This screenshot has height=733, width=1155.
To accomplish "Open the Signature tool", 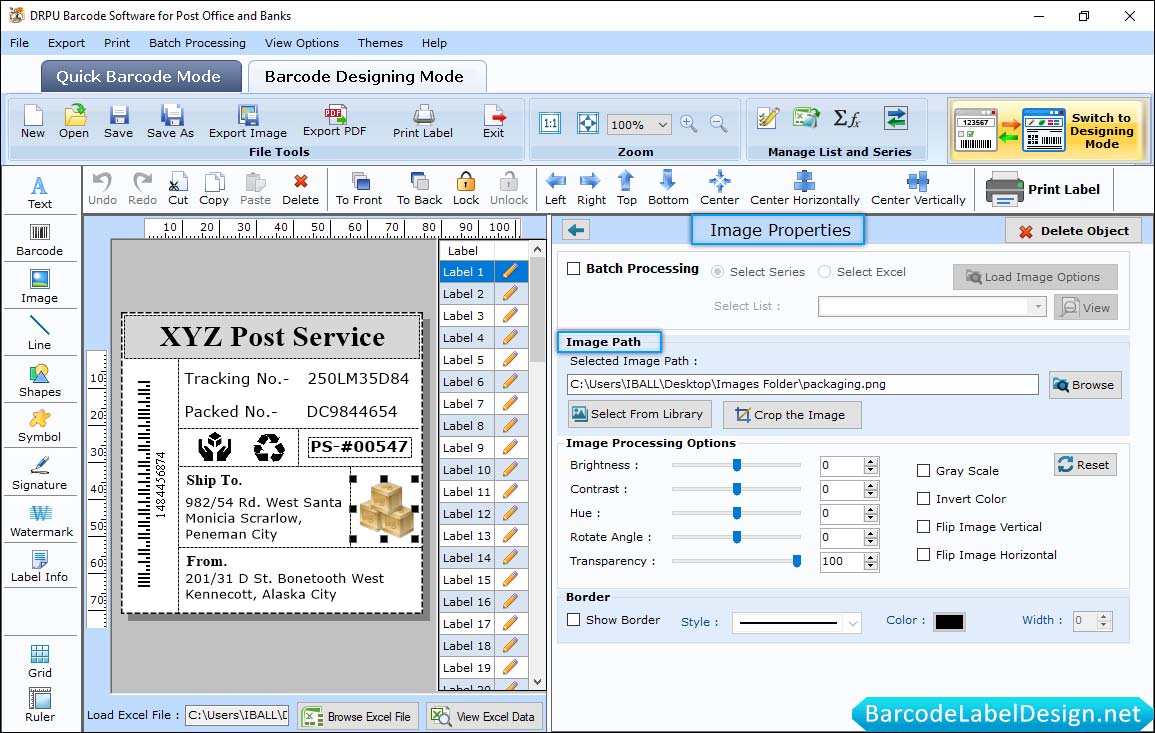I will pos(39,473).
